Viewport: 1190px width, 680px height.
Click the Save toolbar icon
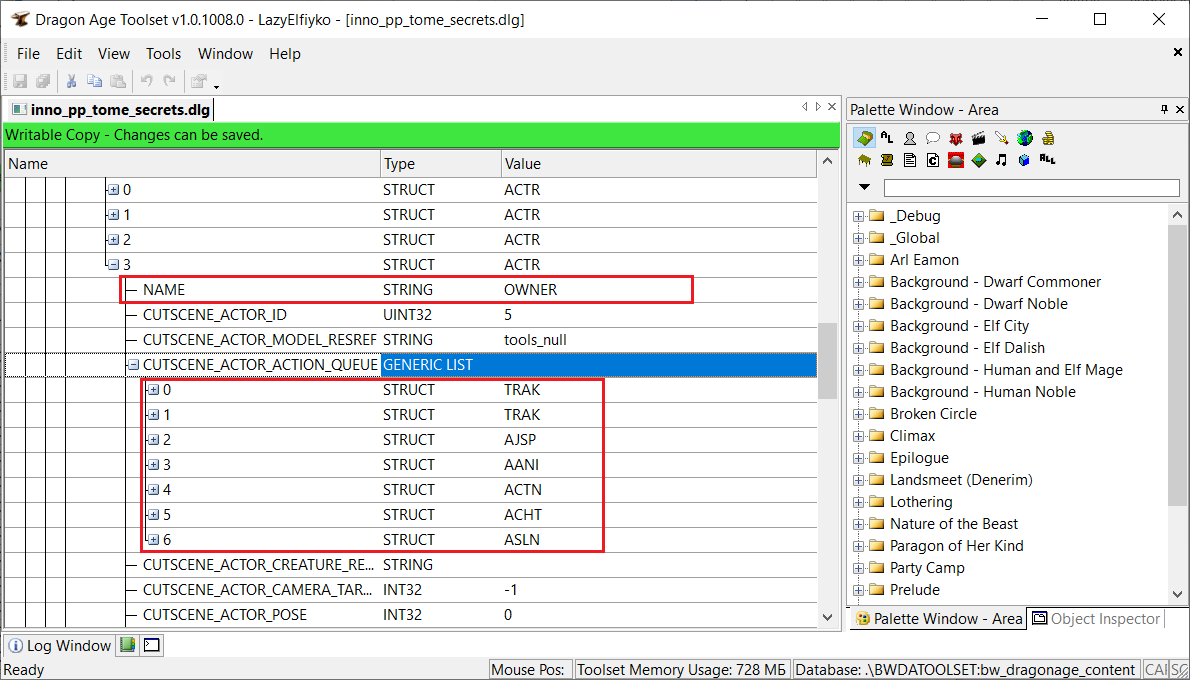point(20,80)
